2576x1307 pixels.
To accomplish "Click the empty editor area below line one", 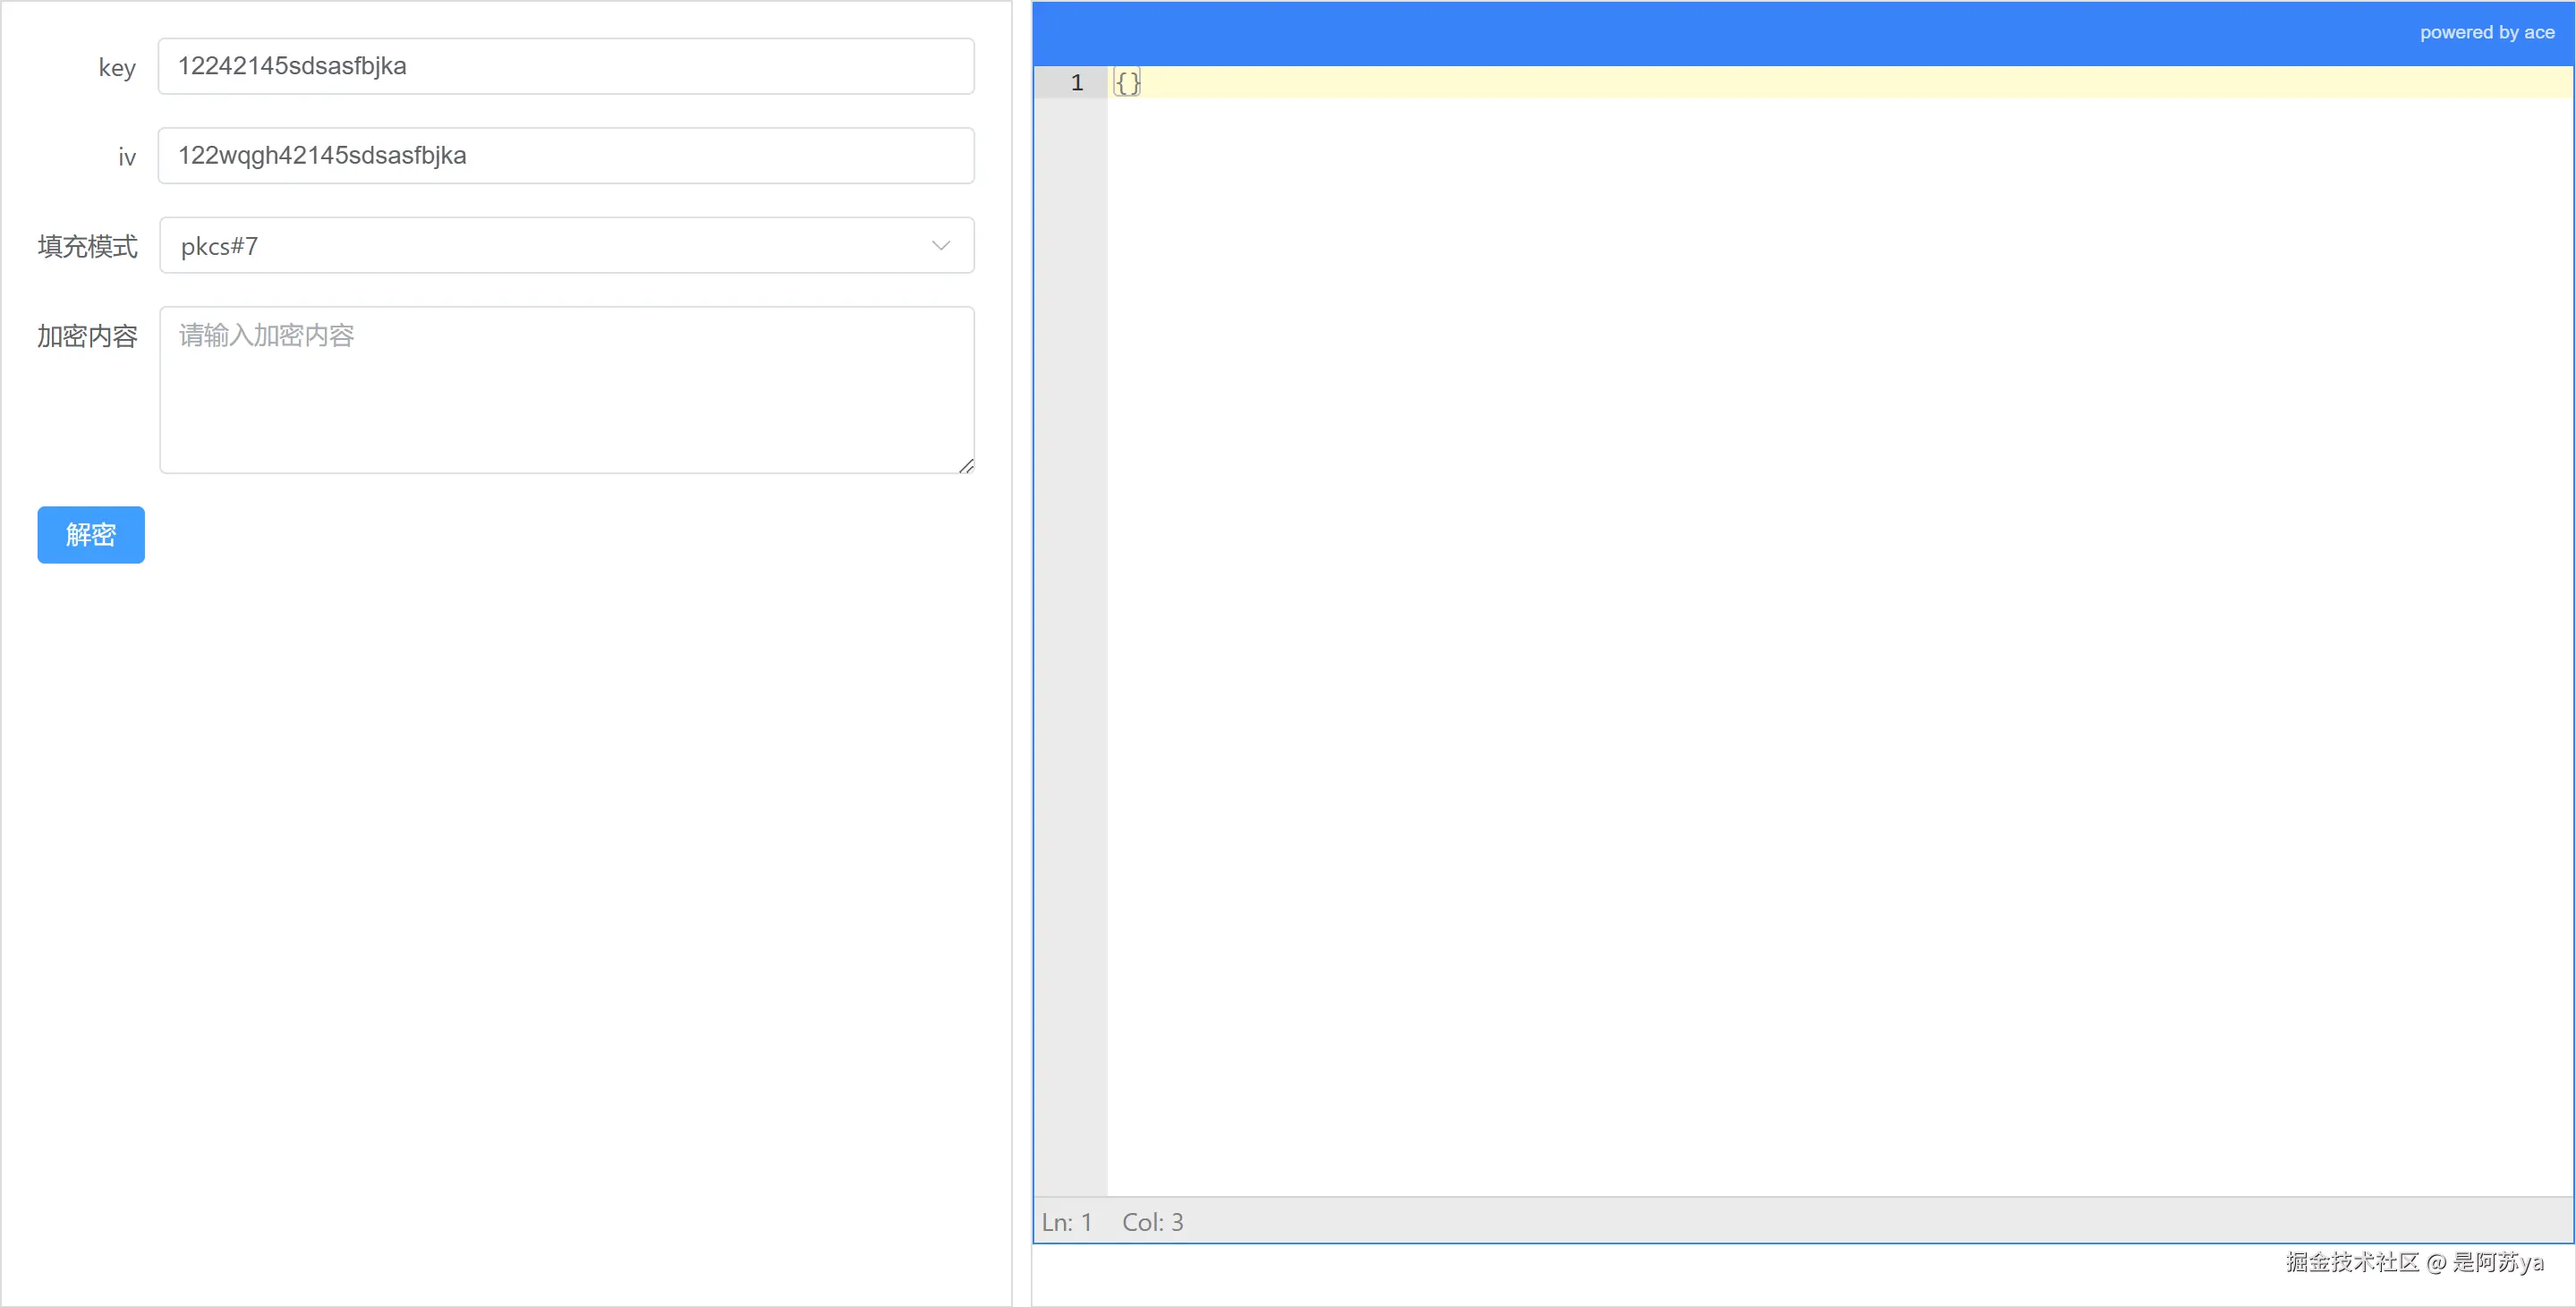I will point(1800,600).
